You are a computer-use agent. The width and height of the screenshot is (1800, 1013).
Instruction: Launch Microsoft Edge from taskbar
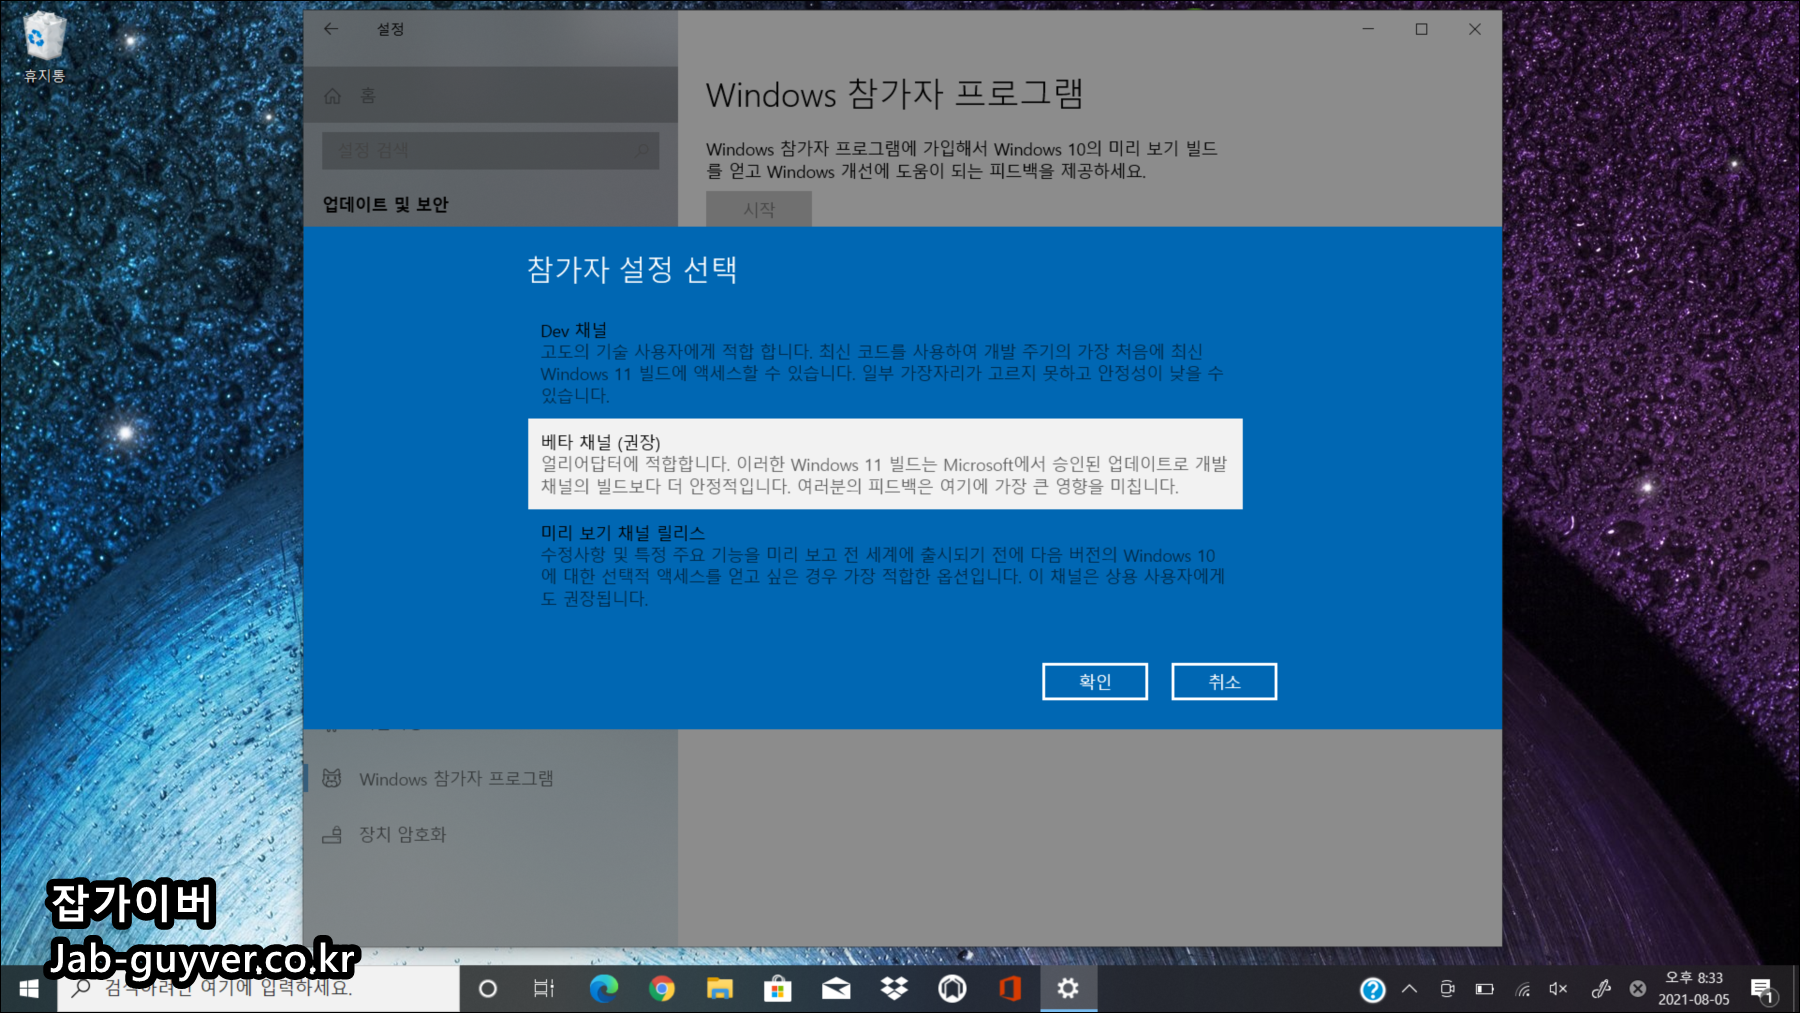603,989
